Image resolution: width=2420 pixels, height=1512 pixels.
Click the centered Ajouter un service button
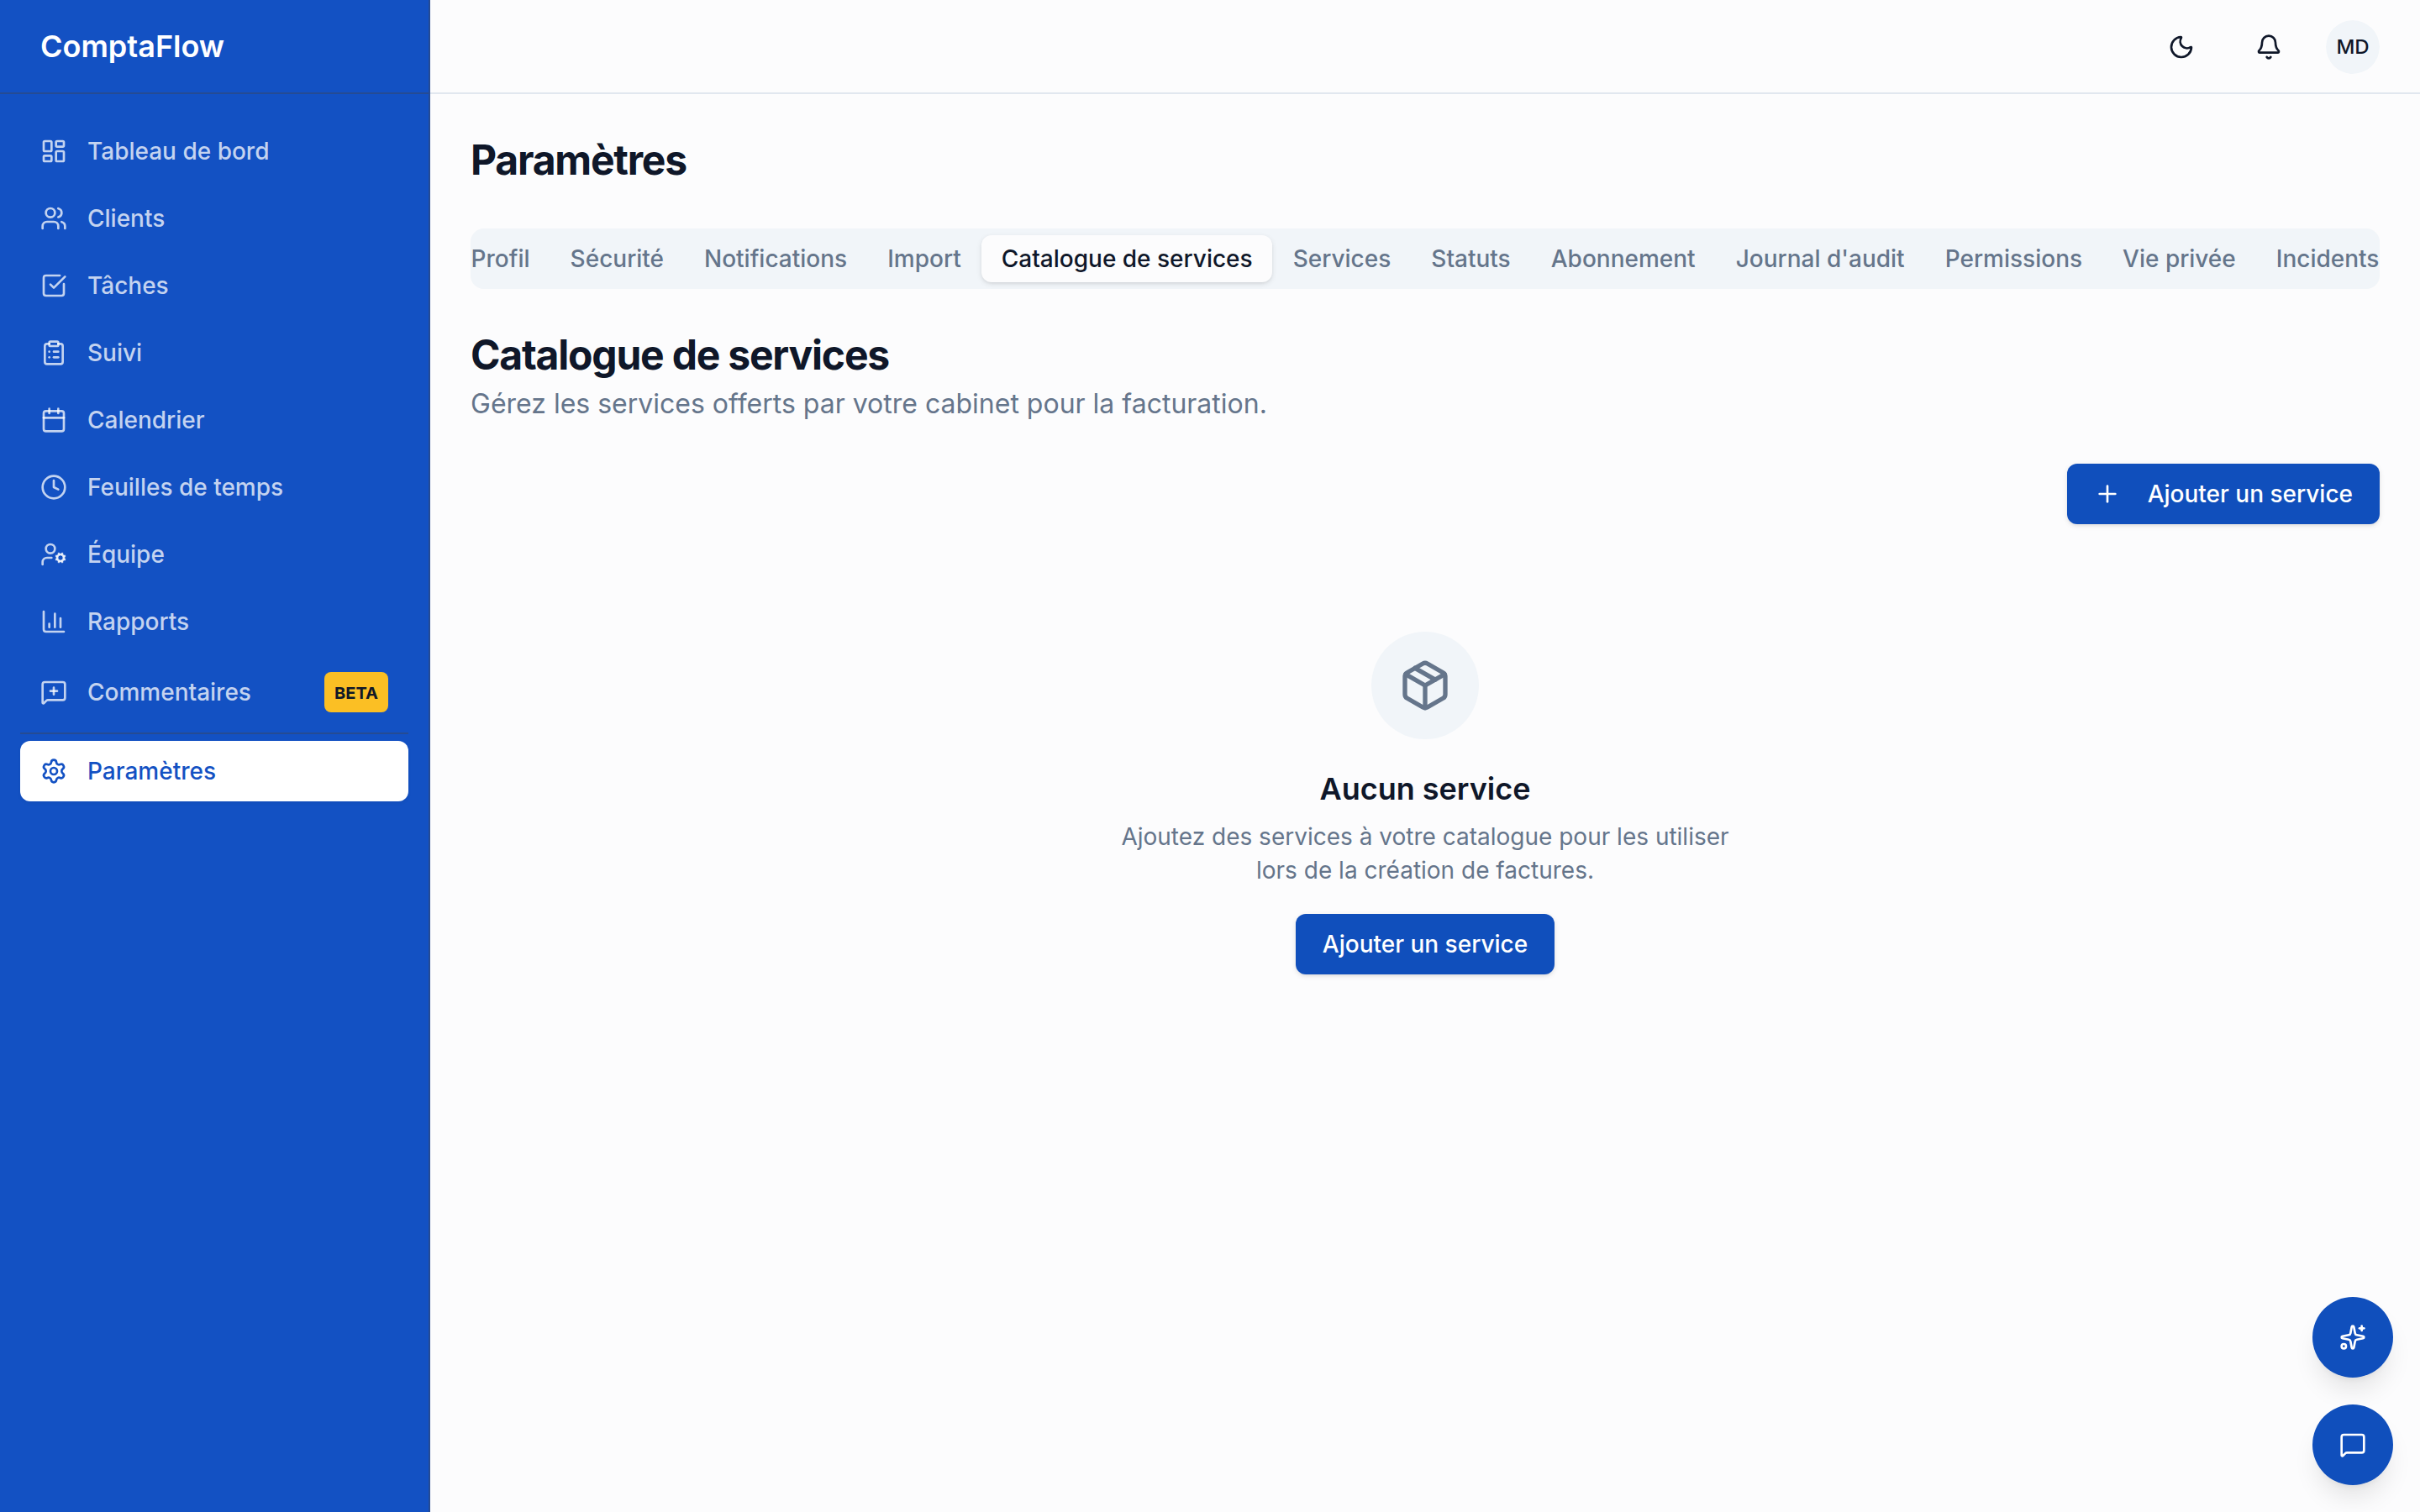point(1425,944)
